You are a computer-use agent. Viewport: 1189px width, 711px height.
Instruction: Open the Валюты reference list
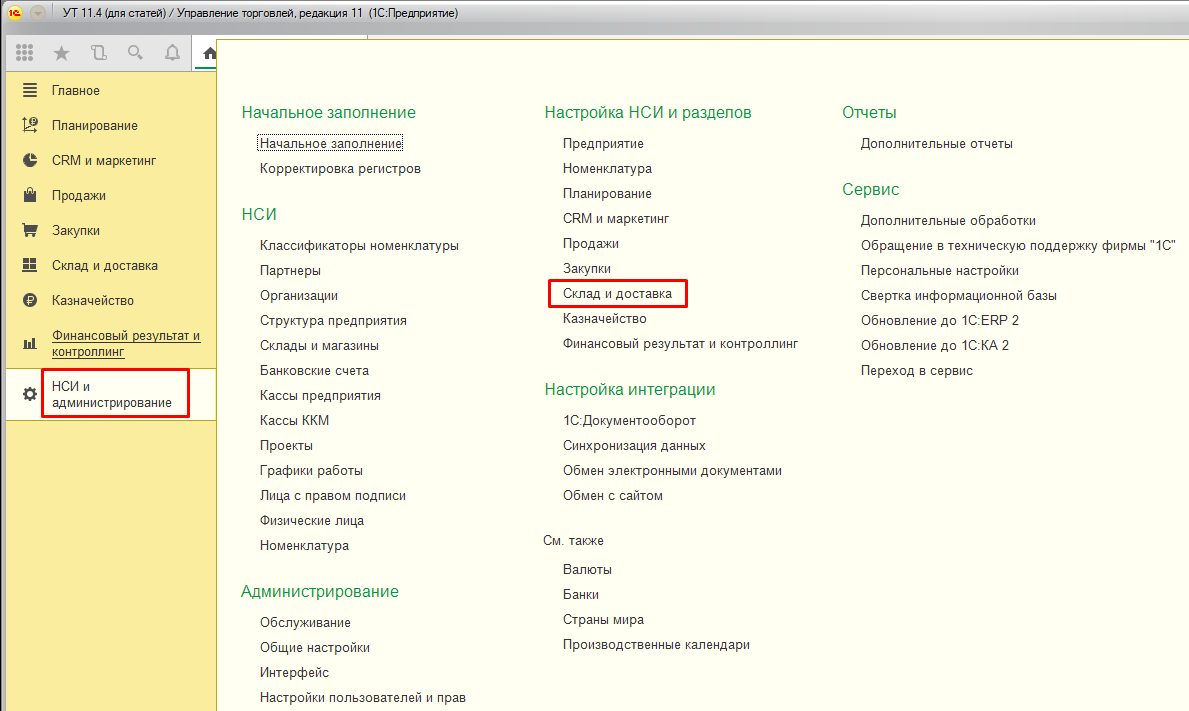(587, 570)
